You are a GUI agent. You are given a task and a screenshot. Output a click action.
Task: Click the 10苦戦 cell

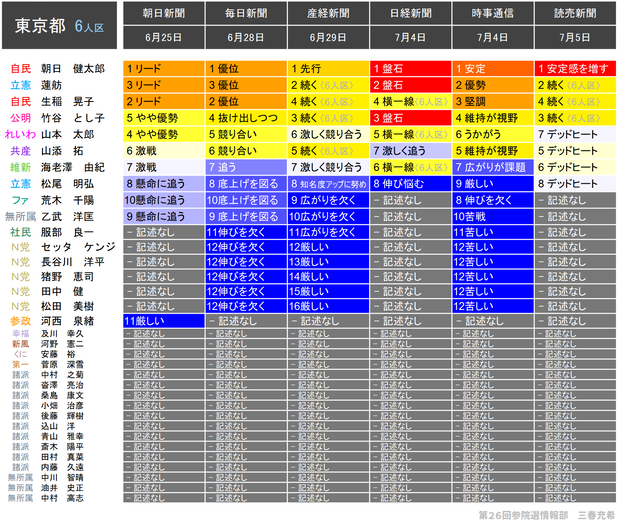pyautogui.click(x=493, y=216)
